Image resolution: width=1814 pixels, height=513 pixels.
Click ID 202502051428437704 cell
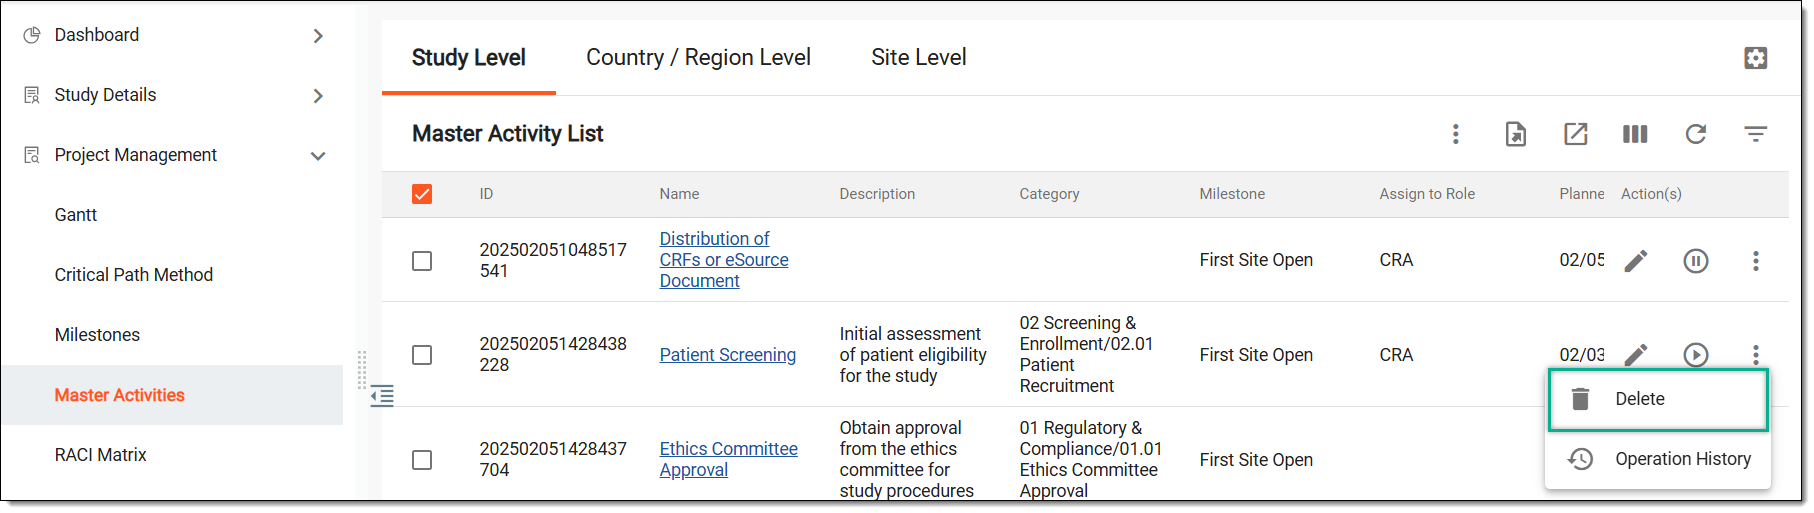coord(553,459)
